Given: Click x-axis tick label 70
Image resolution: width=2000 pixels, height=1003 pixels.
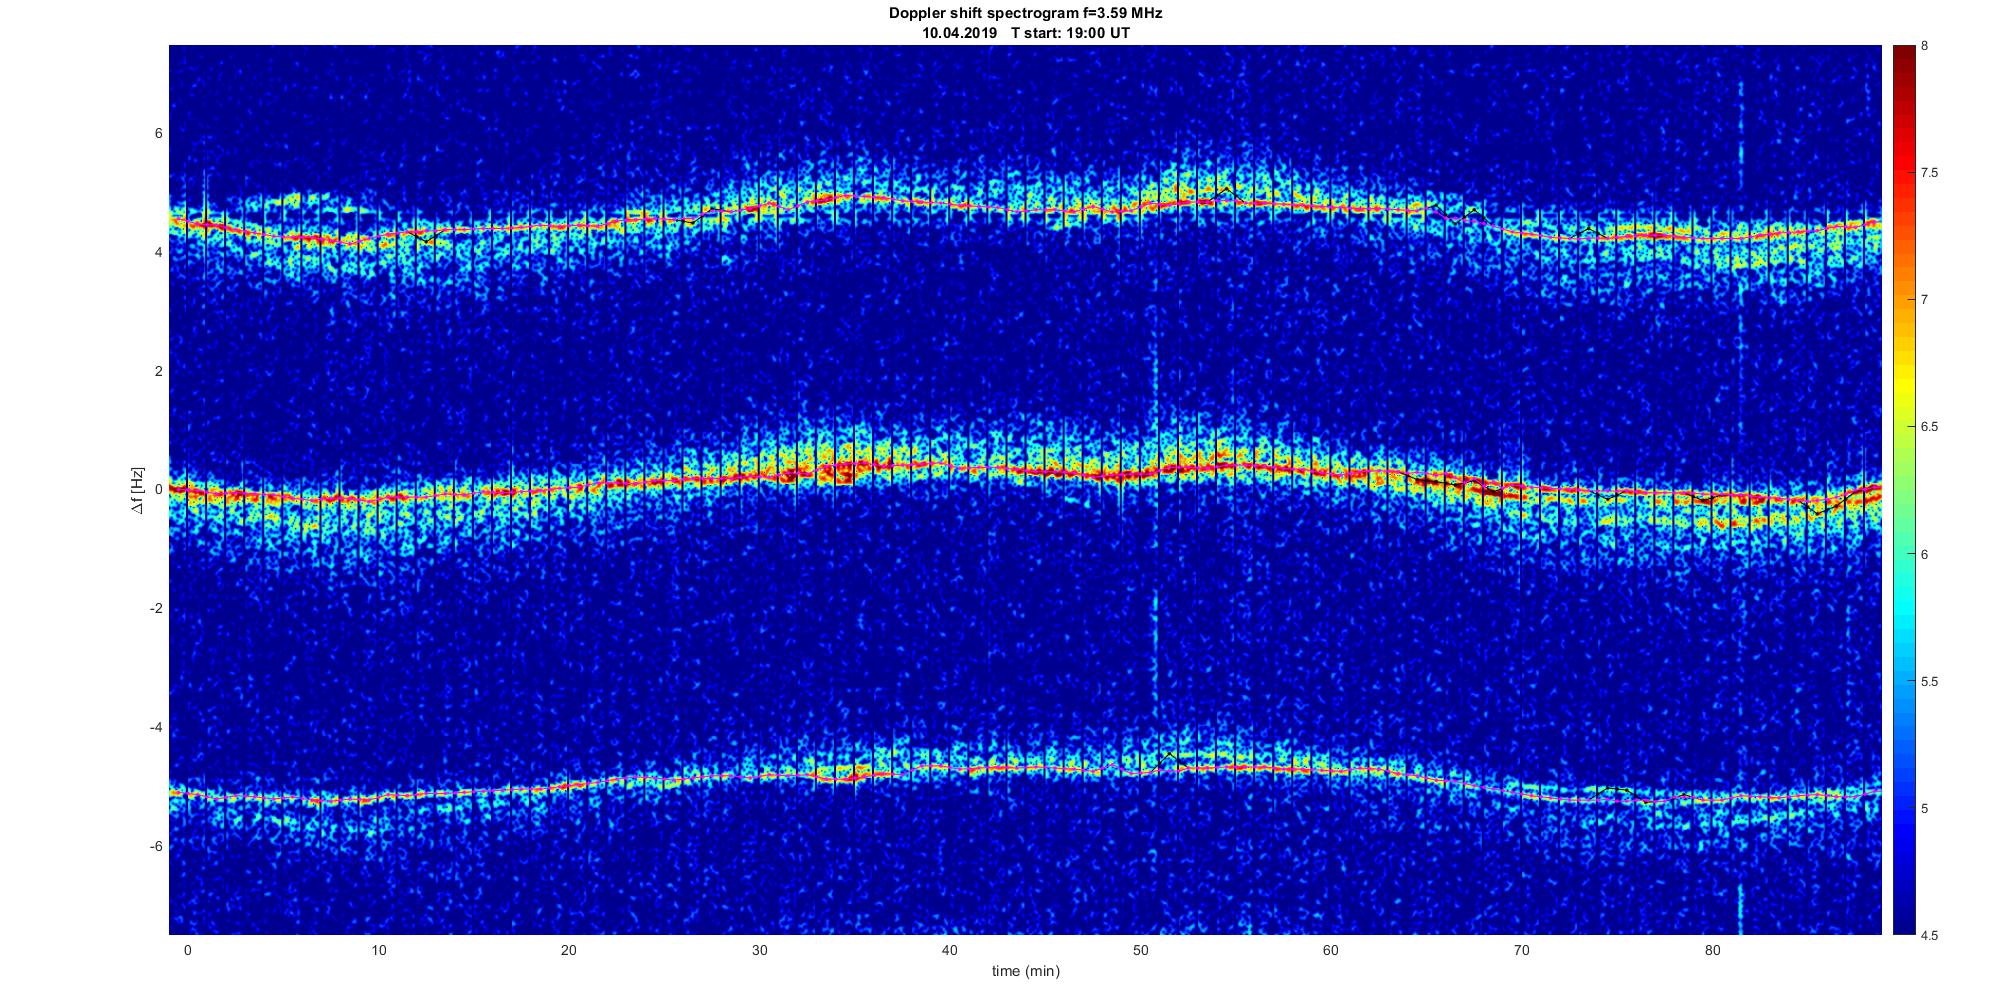Looking at the screenshot, I should 1521,951.
